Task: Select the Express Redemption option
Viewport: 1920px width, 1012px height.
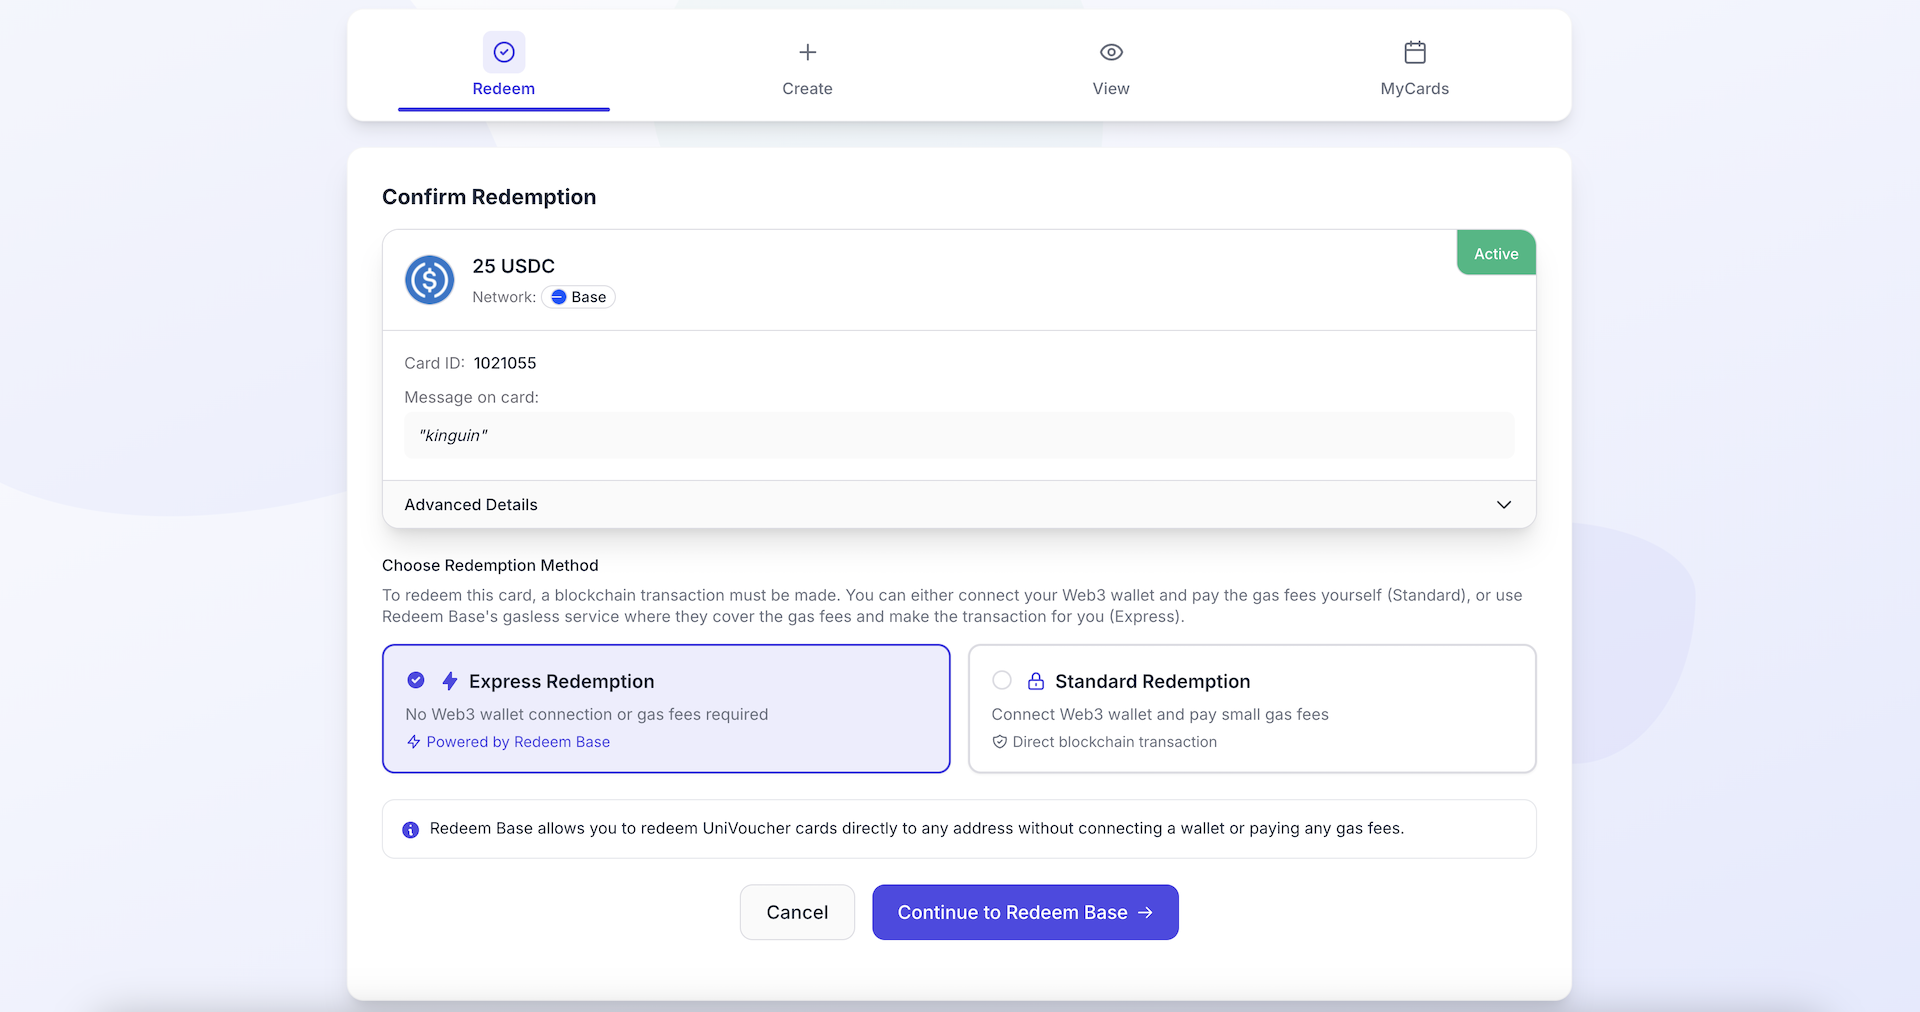Action: coord(666,708)
